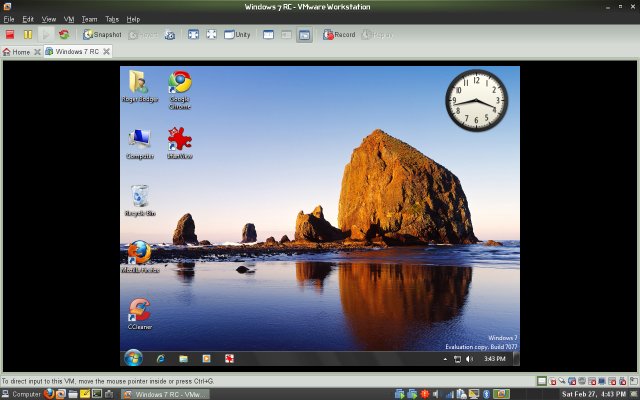The height and width of the screenshot is (400, 640).
Task: Click the first VMware status bar device icon
Action: point(542,381)
